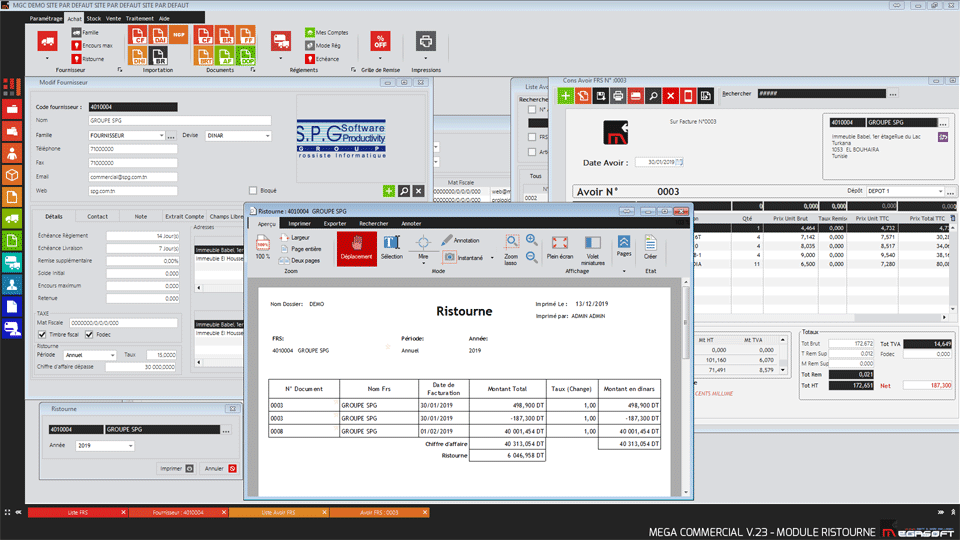Image resolution: width=960 pixels, height=540 pixels.
Task: Click the Fournisseur truck icon in ribbon
Action: click(47, 42)
